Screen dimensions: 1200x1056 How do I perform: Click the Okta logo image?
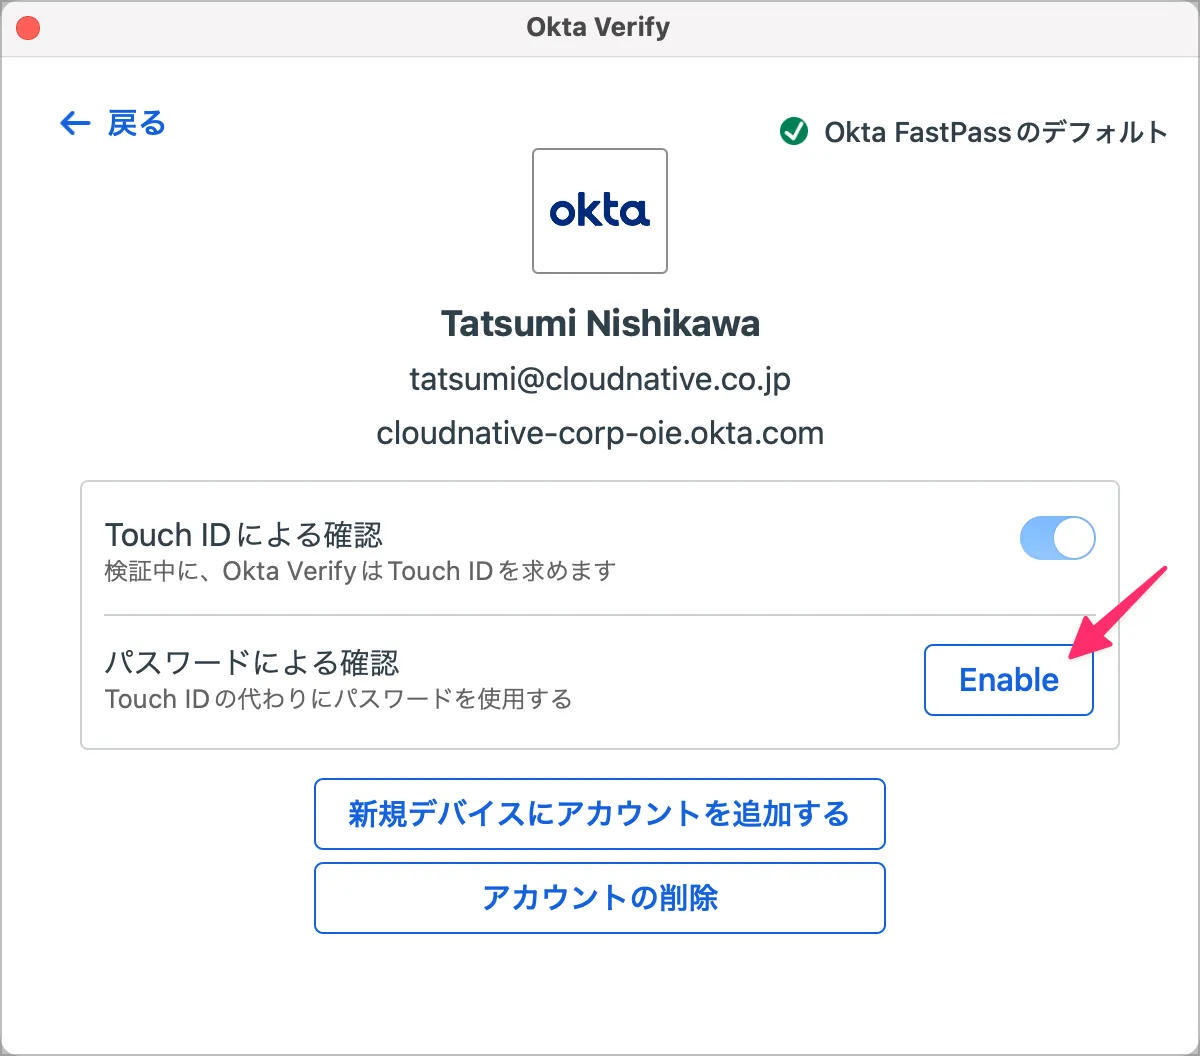600,211
